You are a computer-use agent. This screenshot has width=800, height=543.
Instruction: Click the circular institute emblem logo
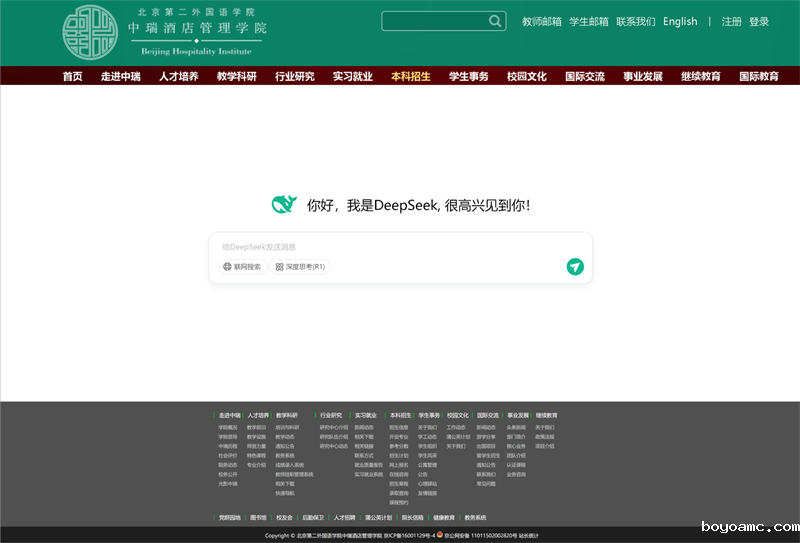click(90, 32)
